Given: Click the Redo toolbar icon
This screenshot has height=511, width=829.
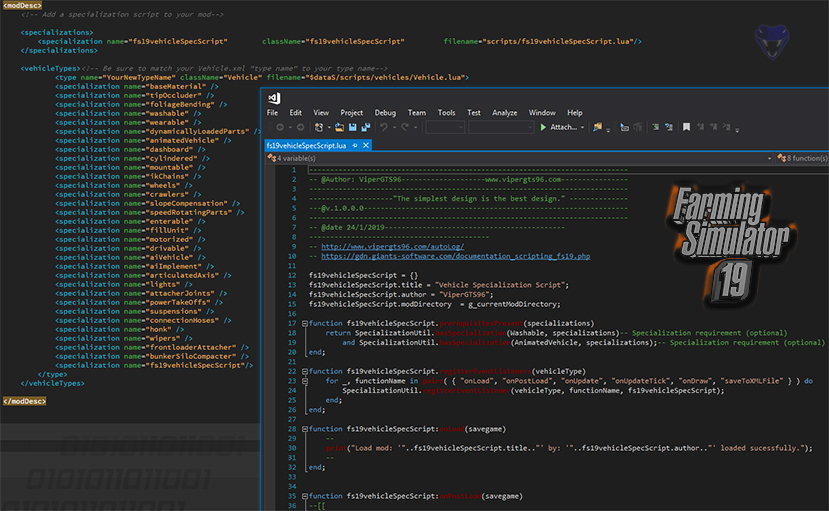Looking at the screenshot, I should [x=405, y=127].
